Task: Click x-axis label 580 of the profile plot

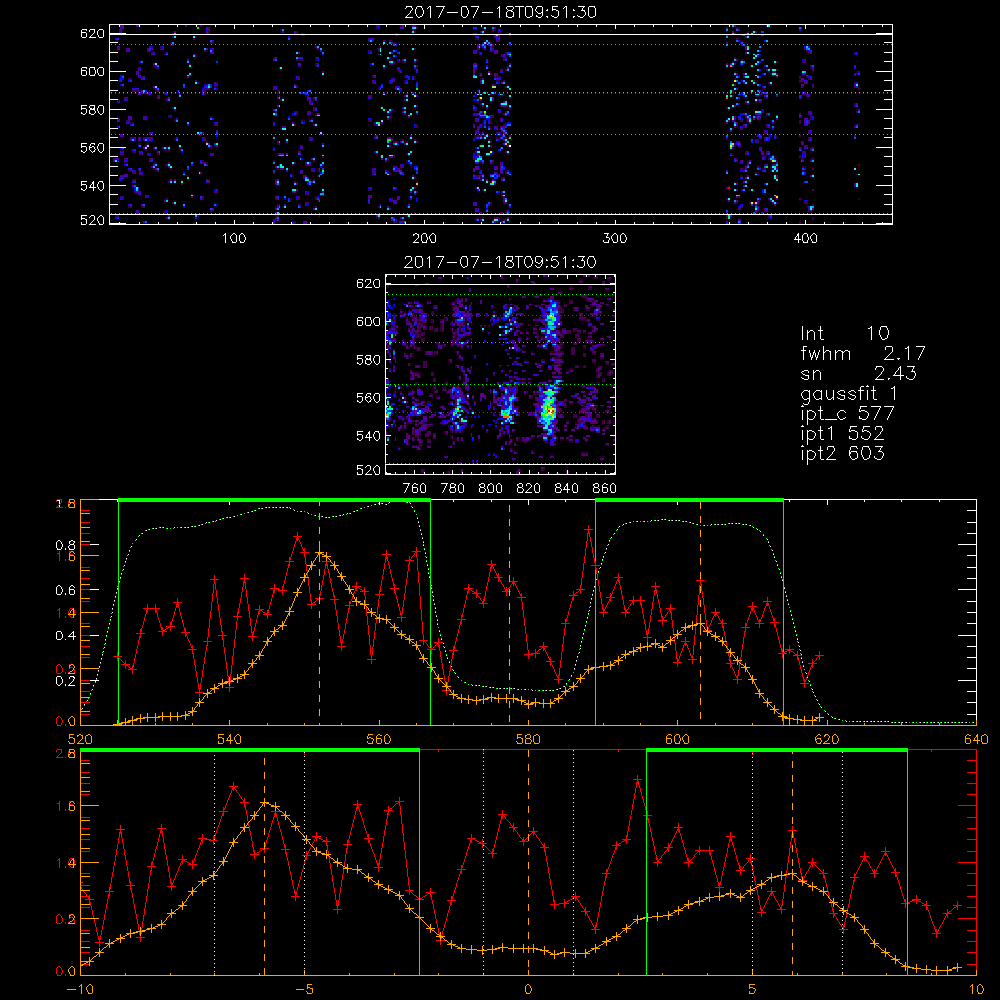Action: (528, 739)
